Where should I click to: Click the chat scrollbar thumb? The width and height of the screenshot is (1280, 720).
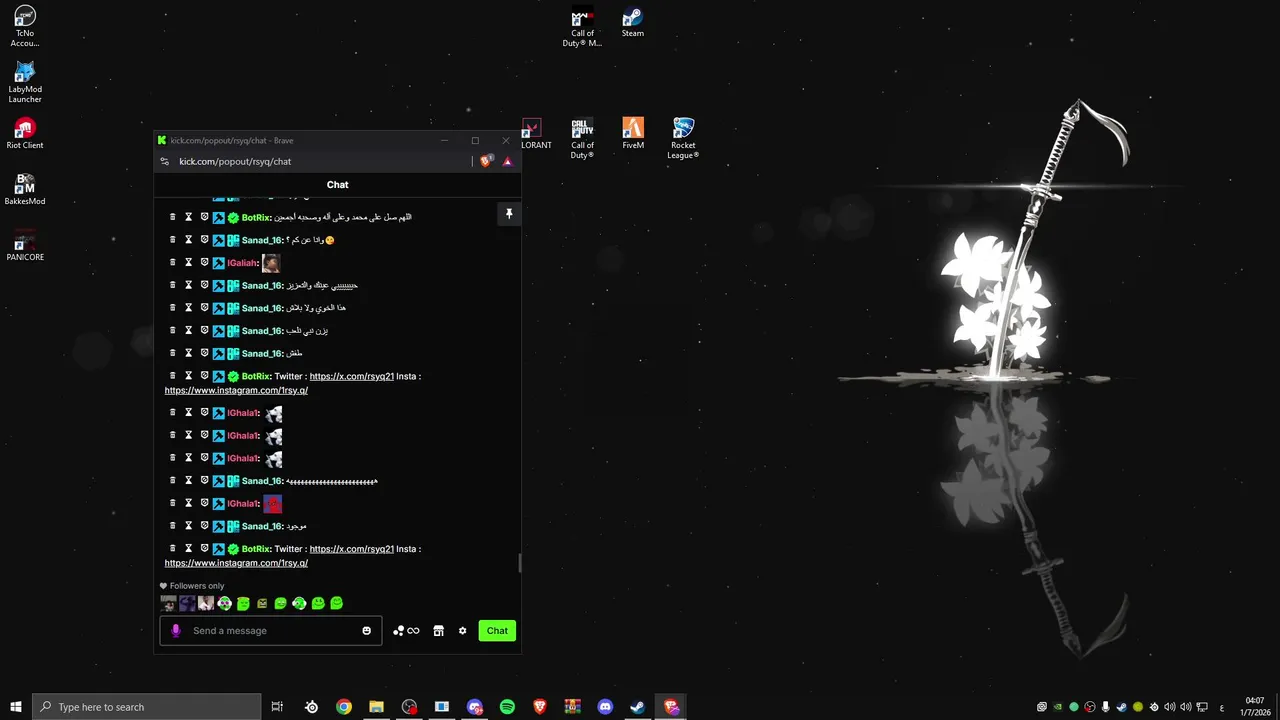(x=519, y=563)
